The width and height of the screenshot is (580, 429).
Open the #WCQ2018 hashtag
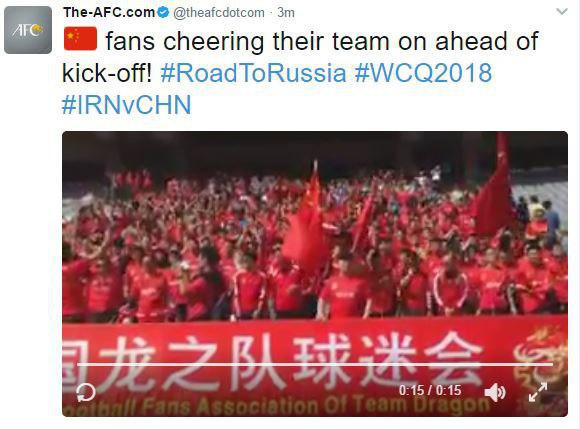424,72
